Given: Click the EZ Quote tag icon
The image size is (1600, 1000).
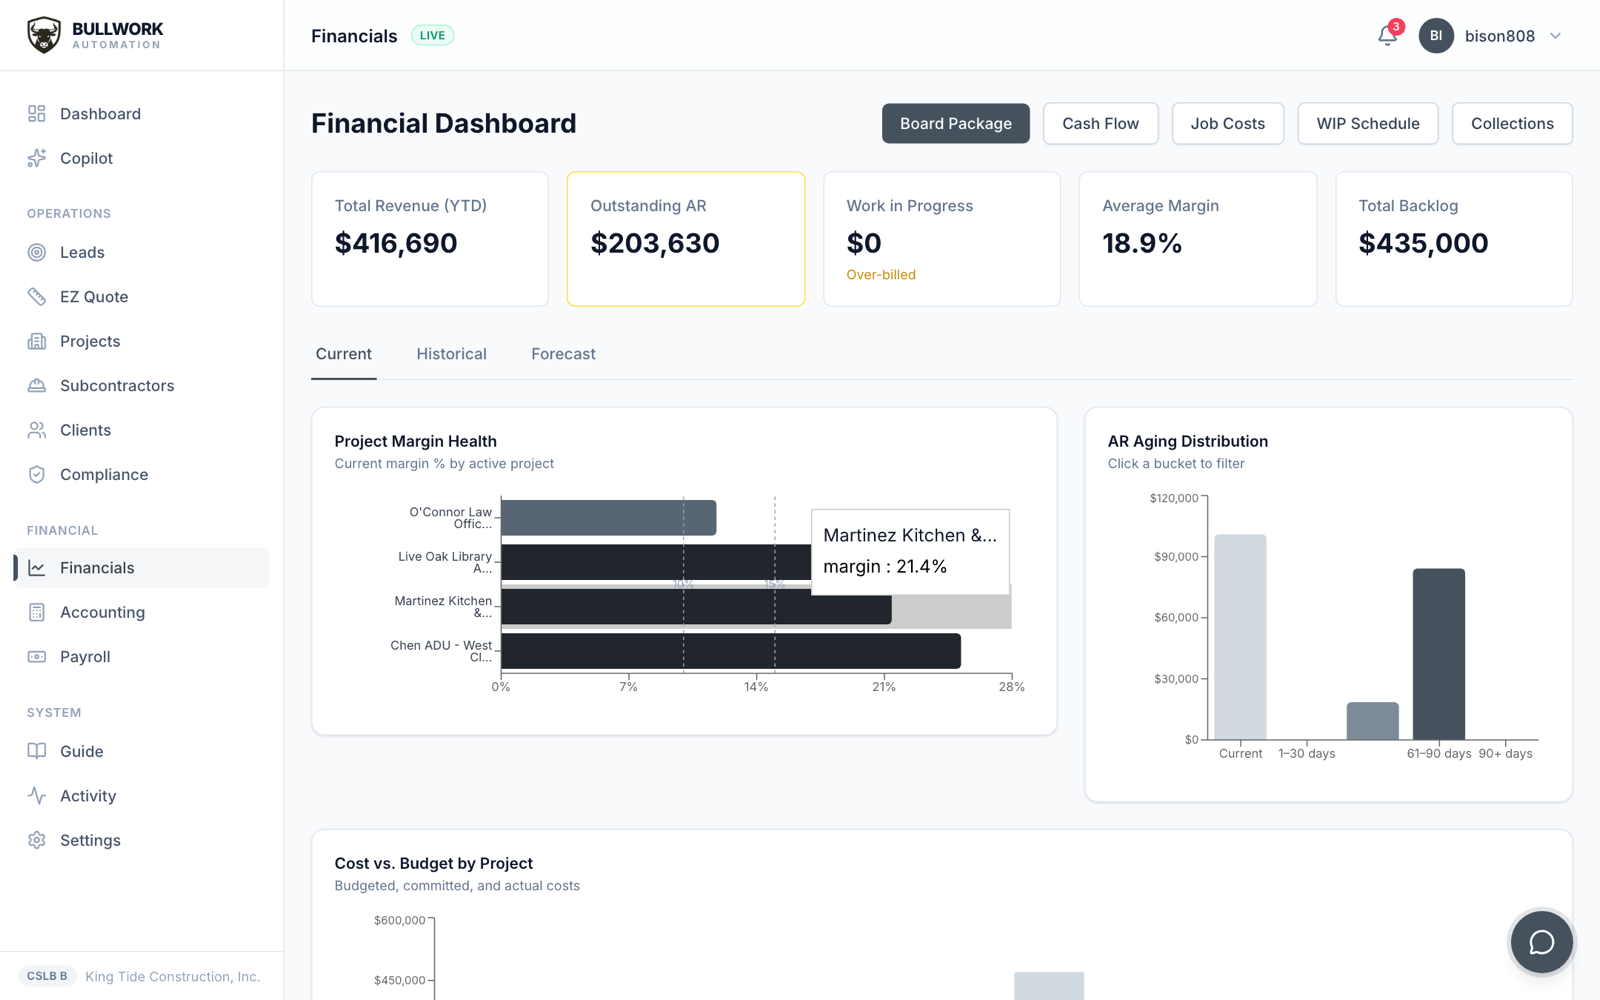Looking at the screenshot, I should pos(37,297).
